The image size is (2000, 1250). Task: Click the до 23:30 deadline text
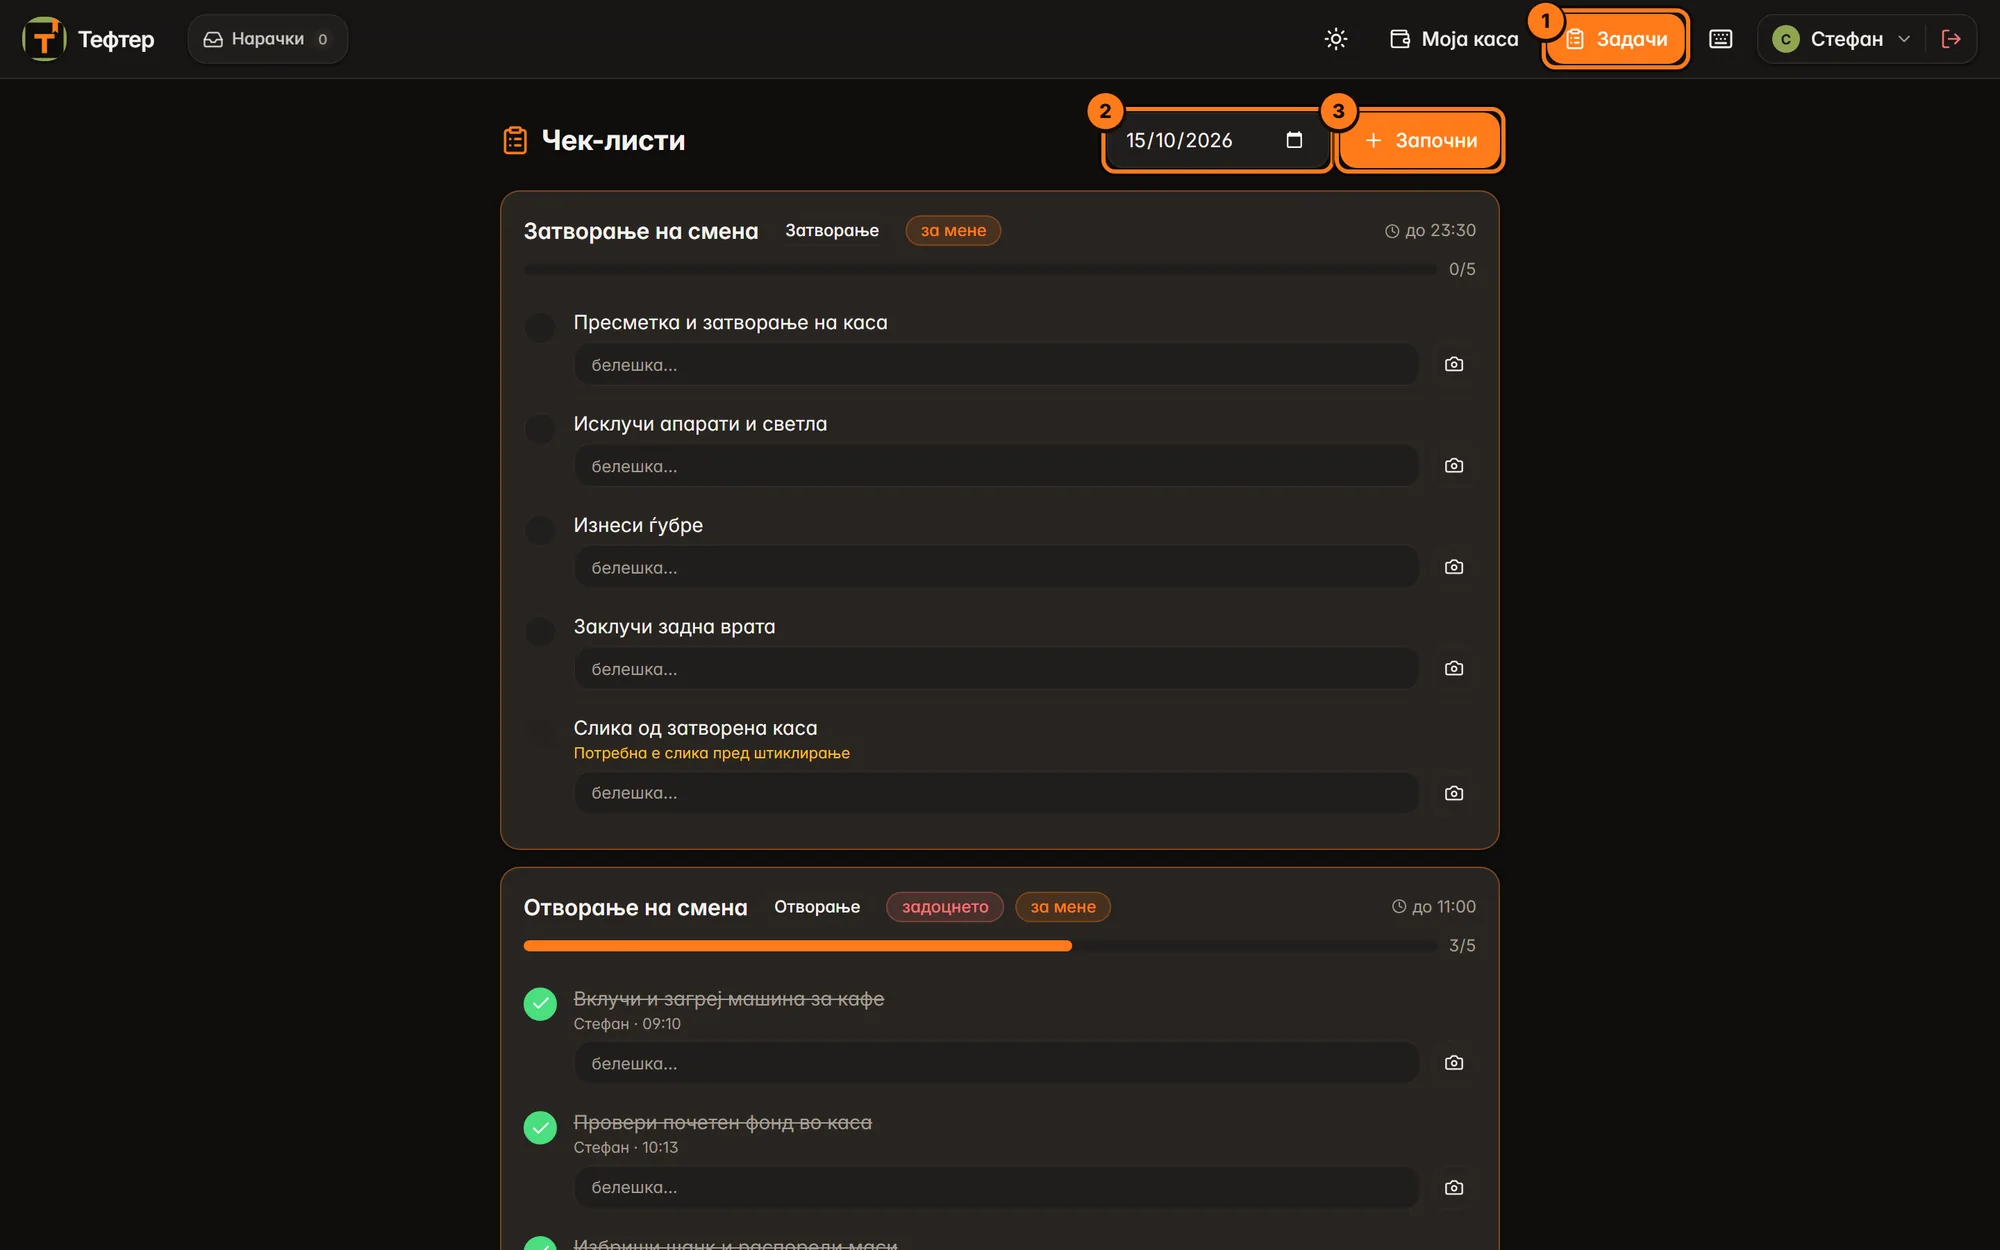click(1430, 231)
